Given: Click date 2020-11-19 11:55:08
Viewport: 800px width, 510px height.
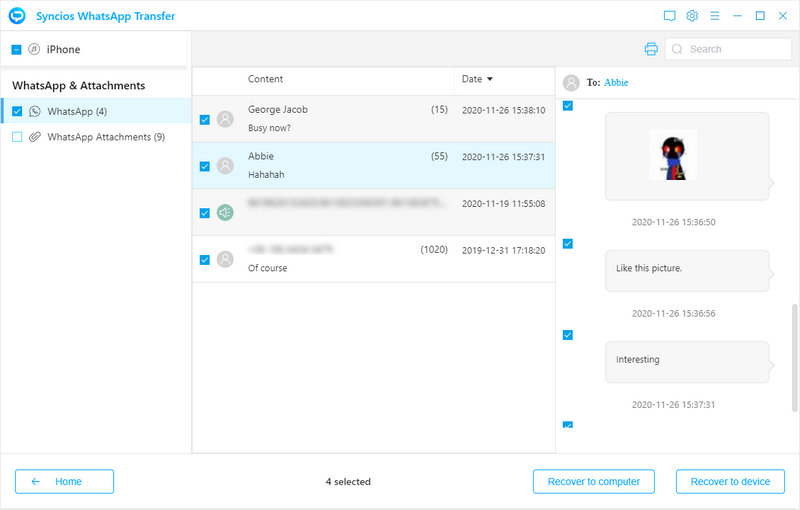Looking at the screenshot, I should pyautogui.click(x=504, y=203).
